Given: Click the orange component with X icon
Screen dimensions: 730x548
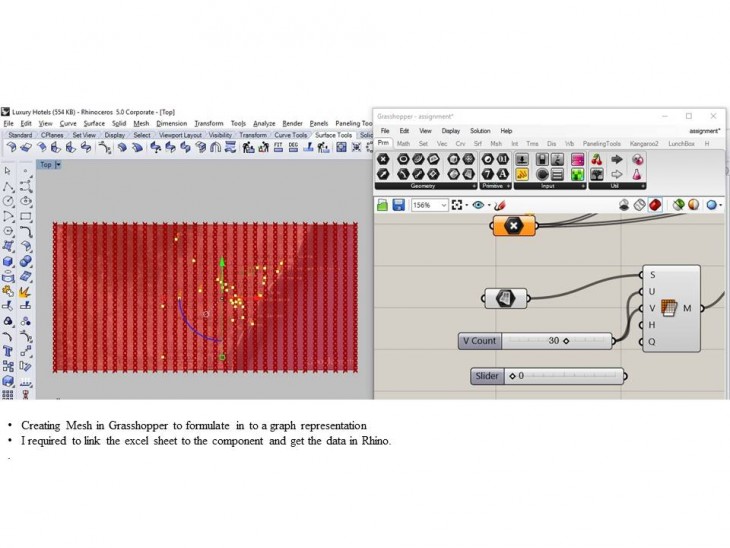Looking at the screenshot, I should pos(514,226).
